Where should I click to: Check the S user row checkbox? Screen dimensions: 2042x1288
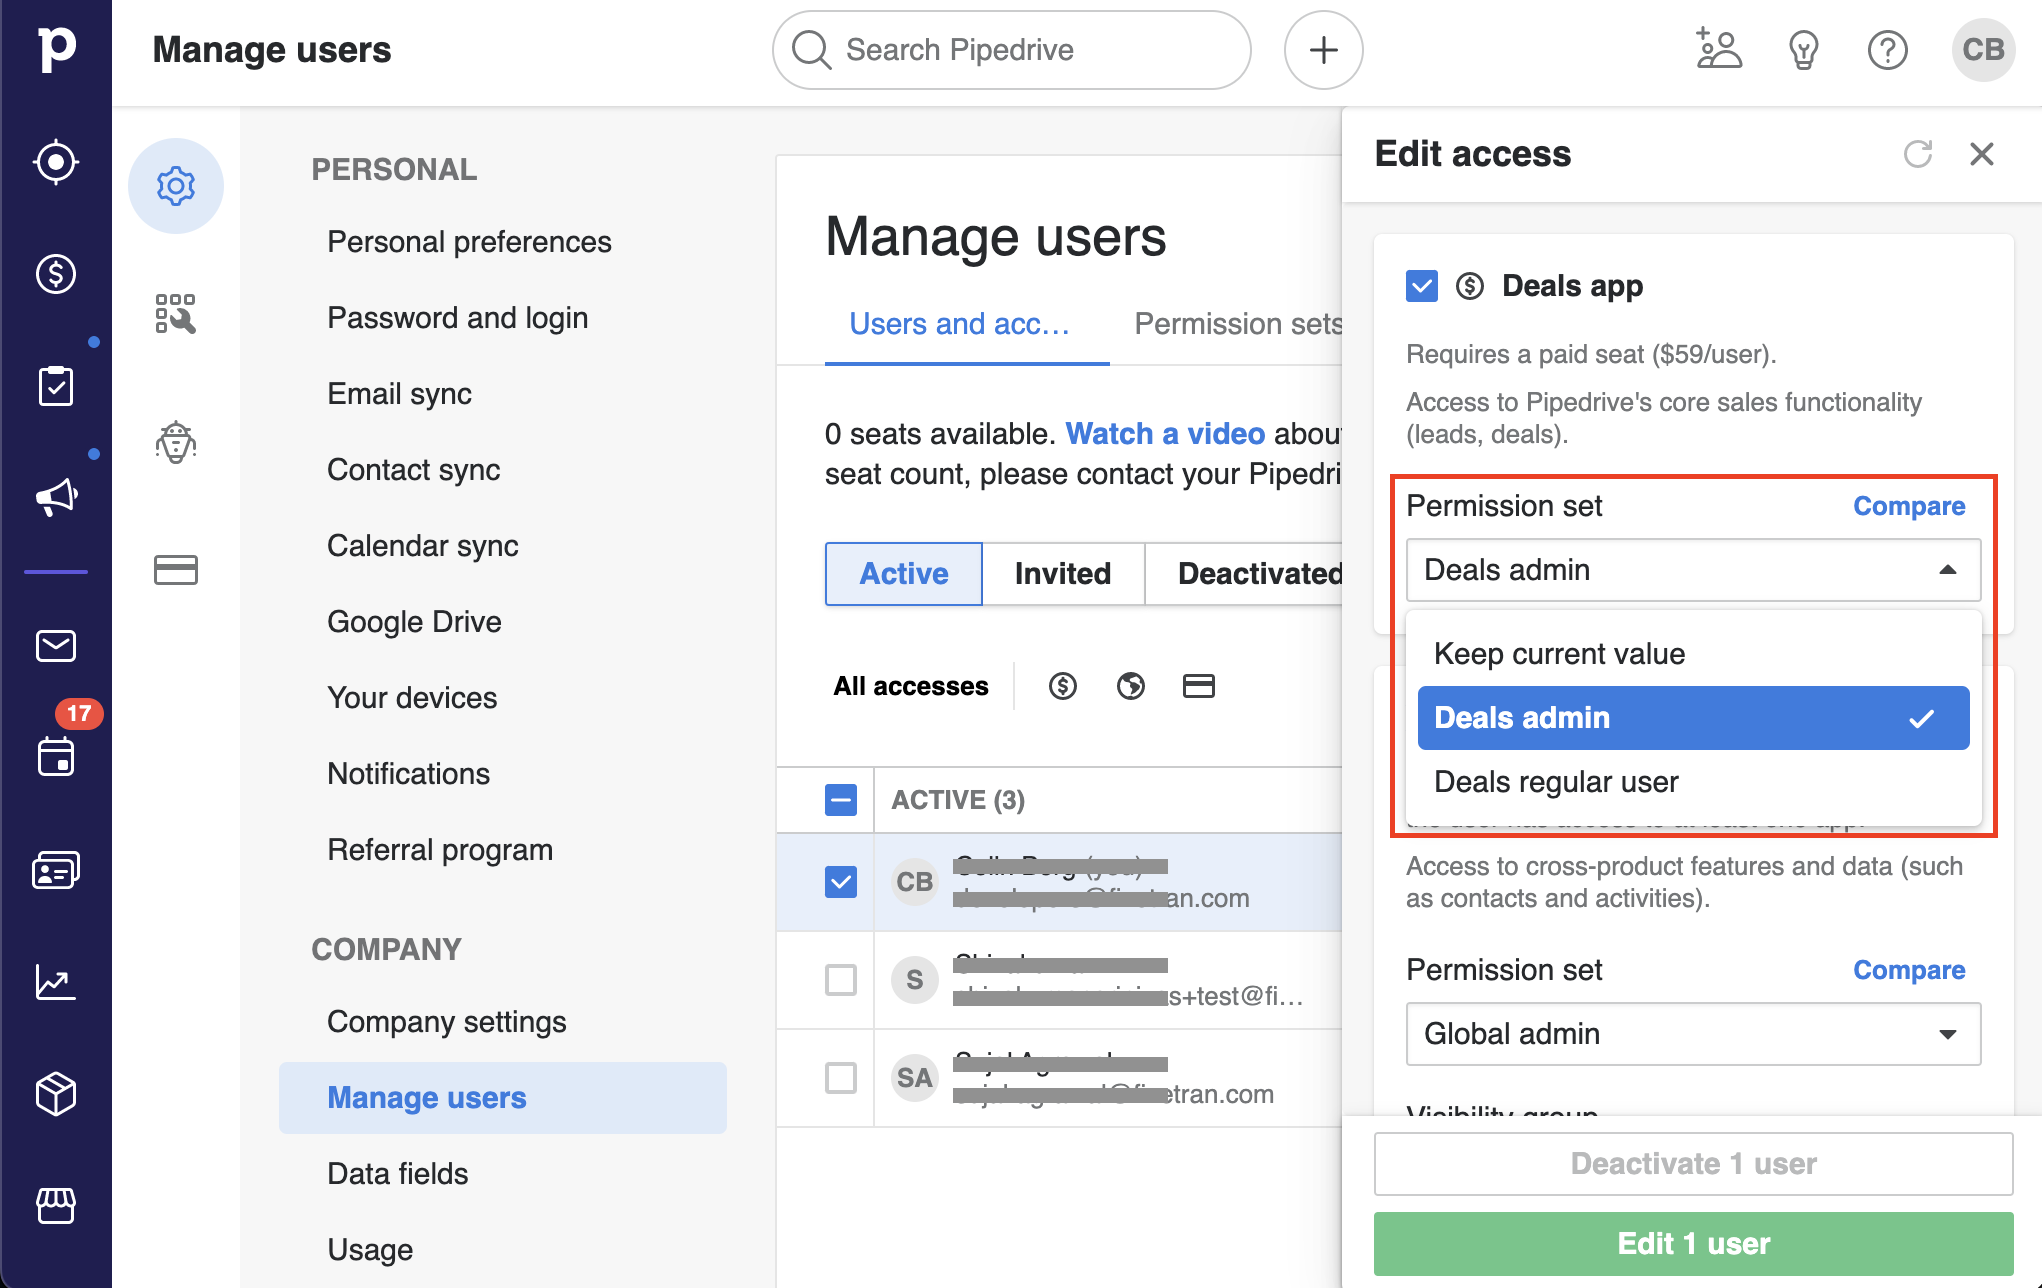841,980
